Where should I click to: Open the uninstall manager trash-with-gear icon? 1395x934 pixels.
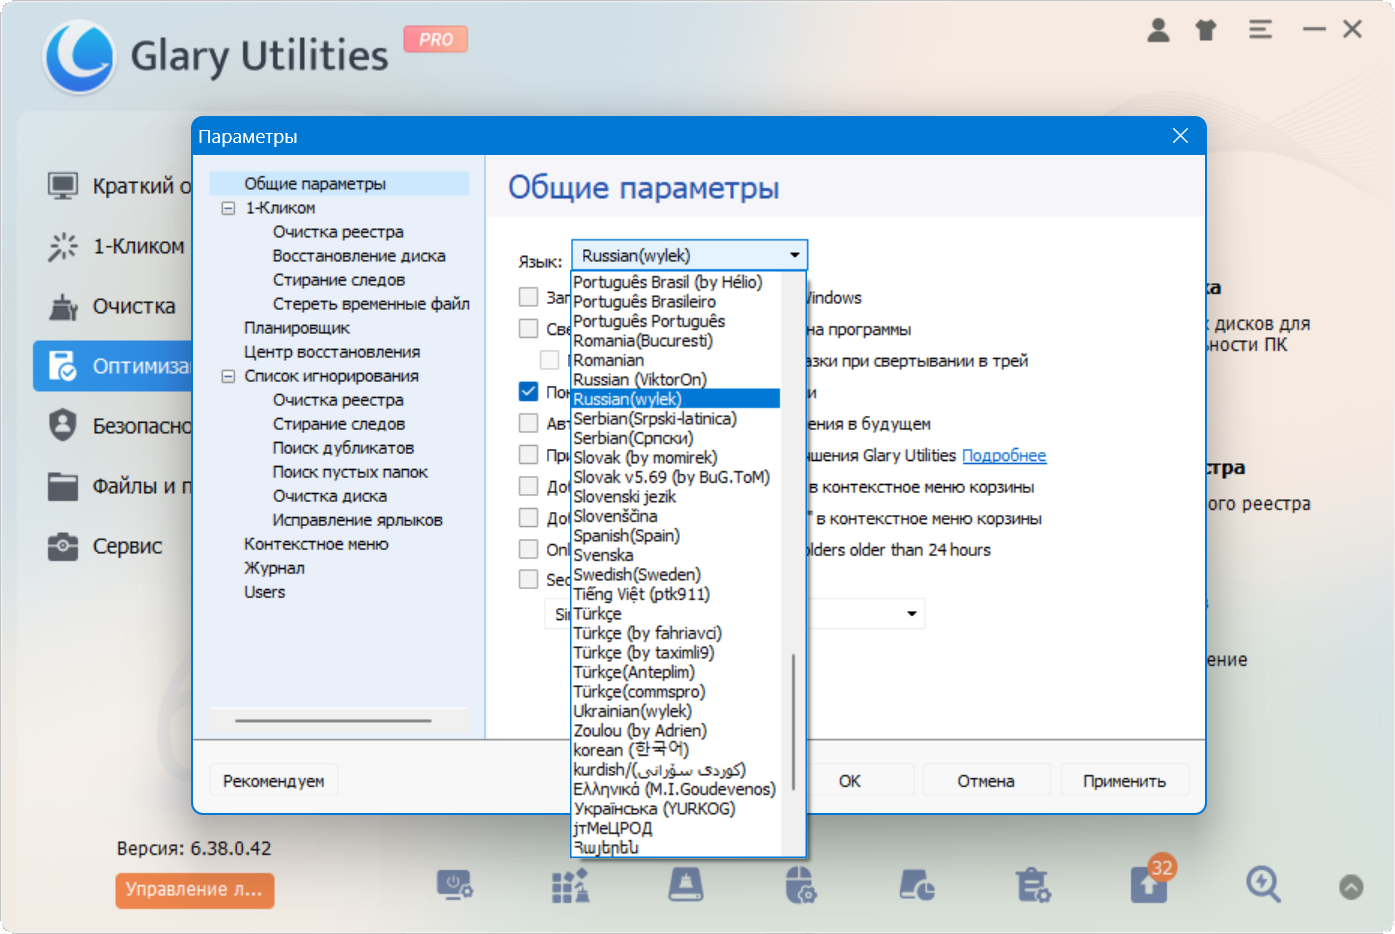tap(1033, 885)
